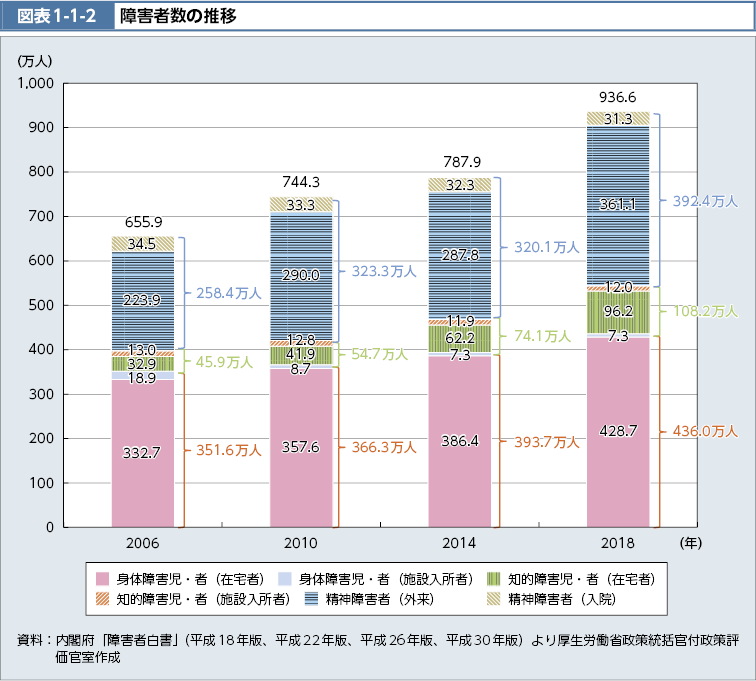Click the total value 936.6 above 2018 bar
756x681 pixels.
click(x=618, y=97)
